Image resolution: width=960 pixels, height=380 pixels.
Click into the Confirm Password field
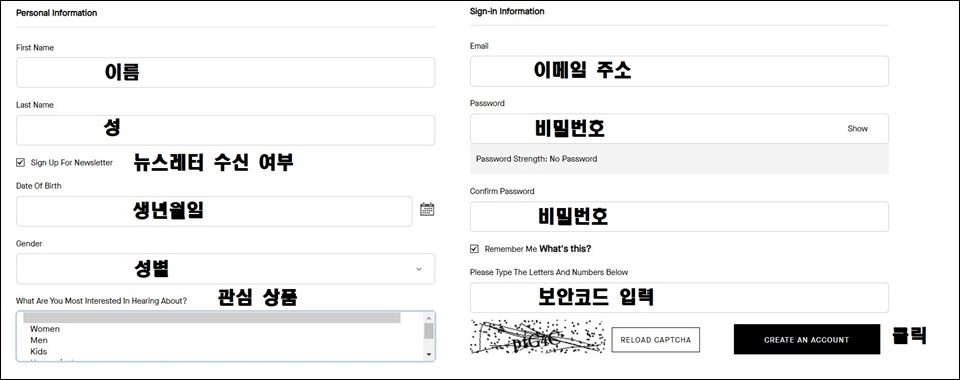679,217
